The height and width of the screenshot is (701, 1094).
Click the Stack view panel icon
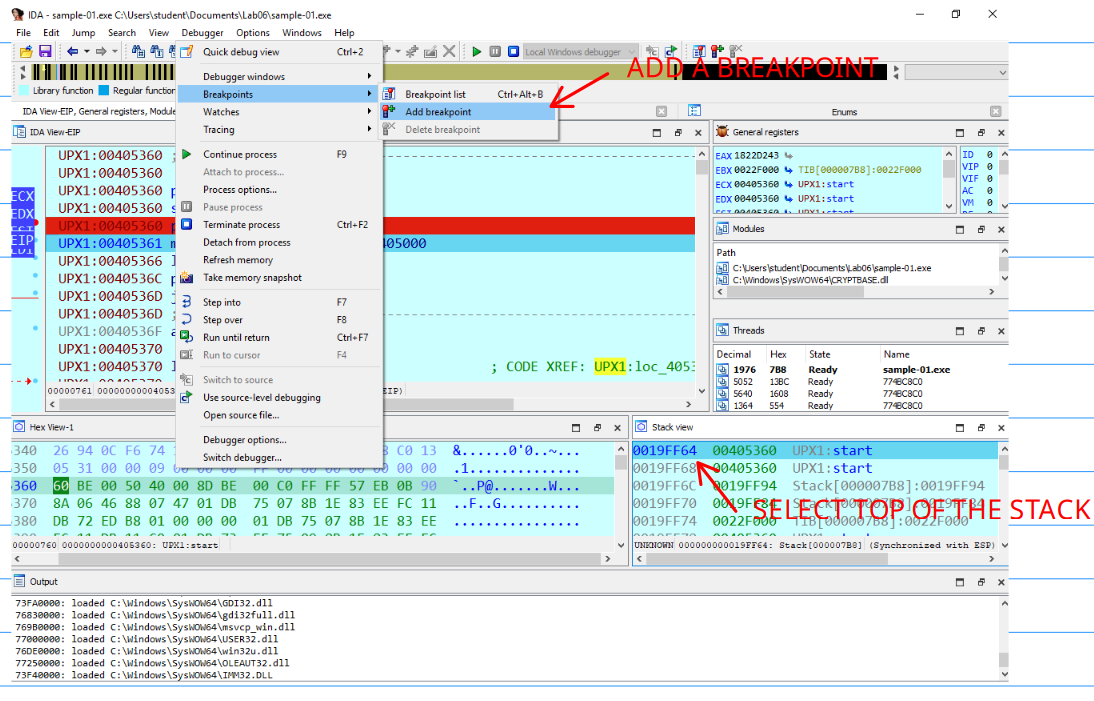pyautogui.click(x=641, y=427)
